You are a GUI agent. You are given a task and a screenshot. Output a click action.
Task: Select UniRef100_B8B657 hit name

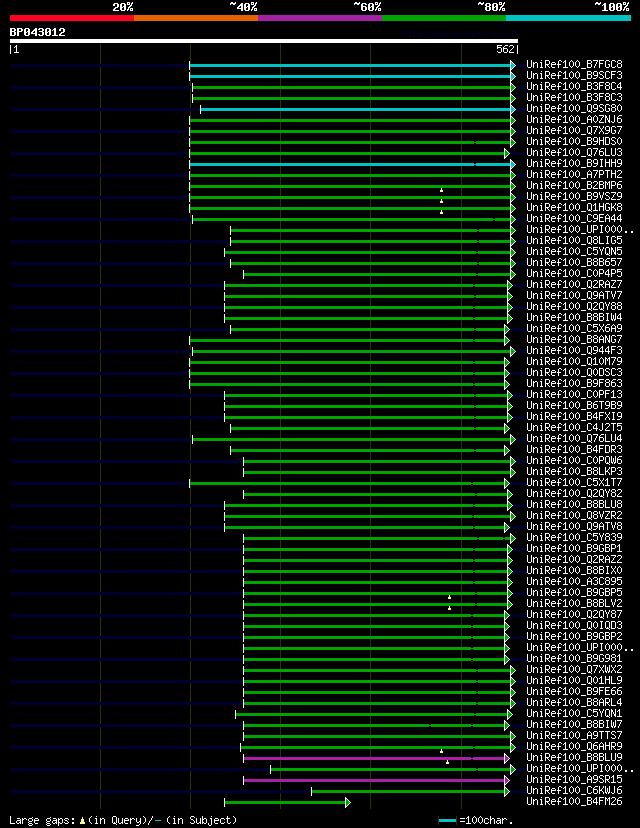coord(574,262)
